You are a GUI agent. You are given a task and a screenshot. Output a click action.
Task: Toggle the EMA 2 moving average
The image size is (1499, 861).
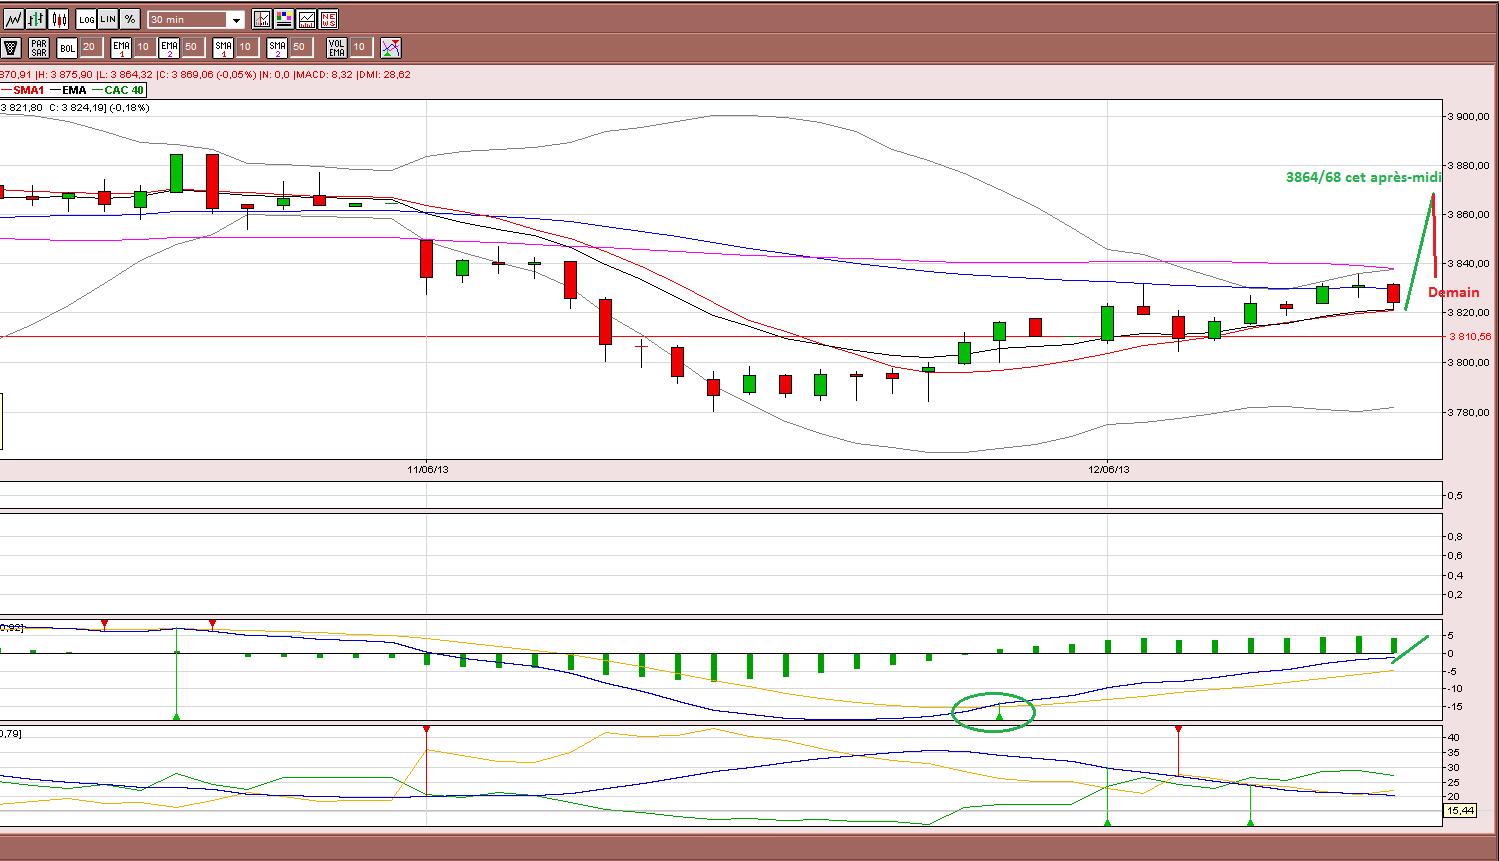tap(169, 47)
